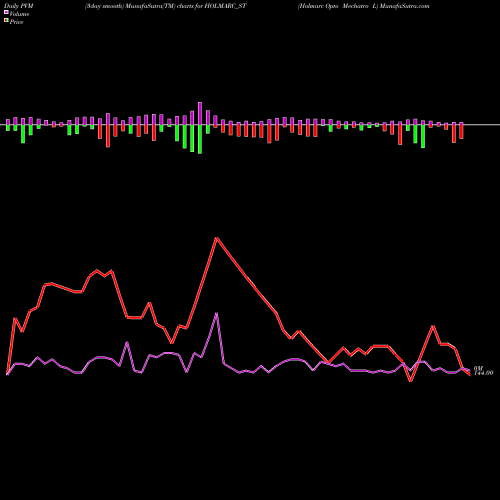Click the Holmarc Opto Mechatro MunafaSutra.com text

364,6
